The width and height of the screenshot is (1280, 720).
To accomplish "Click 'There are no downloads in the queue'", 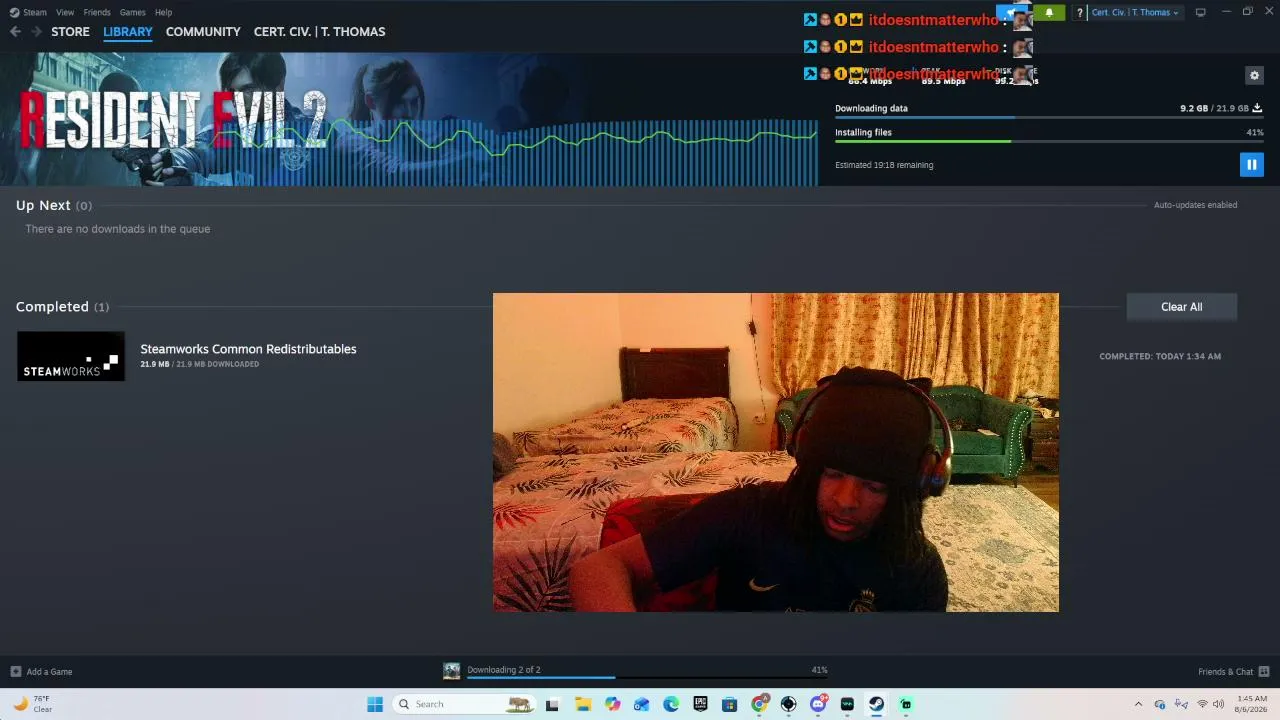I will pyautogui.click(x=118, y=229).
